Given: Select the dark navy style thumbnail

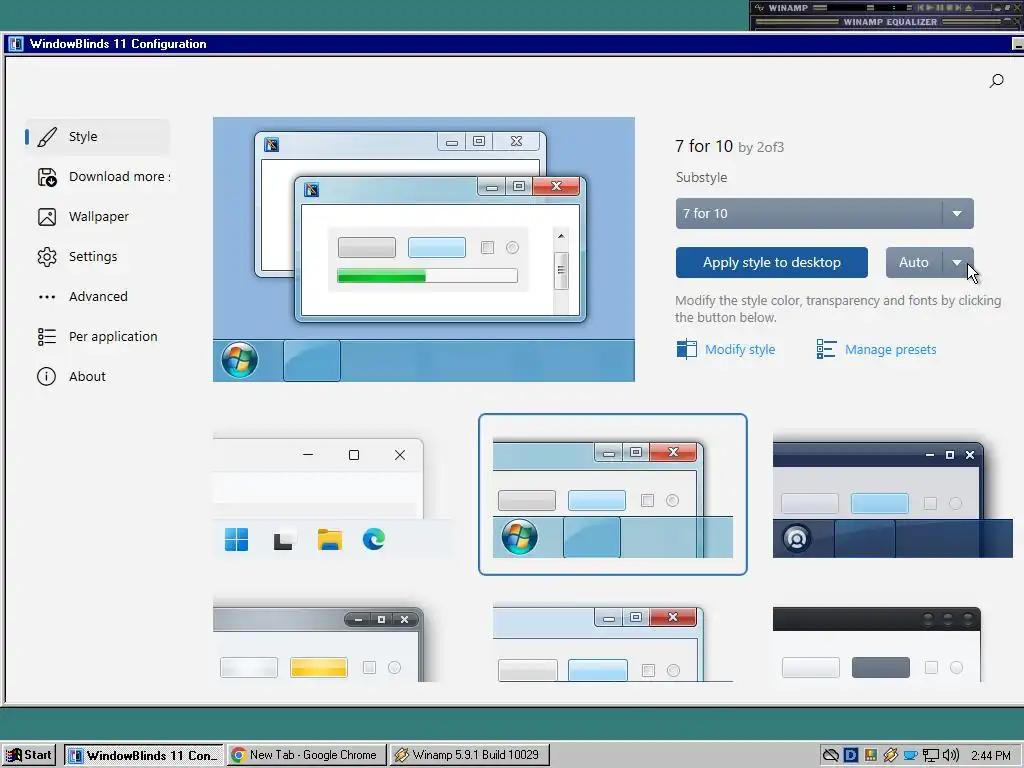Looking at the screenshot, I should click(x=893, y=495).
